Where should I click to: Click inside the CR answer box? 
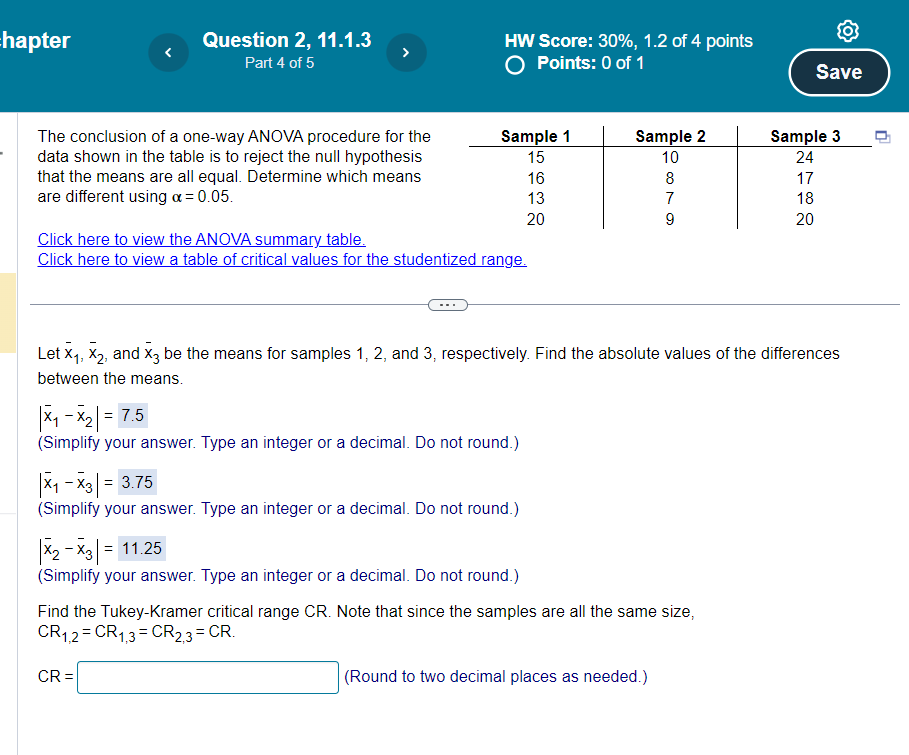coord(207,677)
